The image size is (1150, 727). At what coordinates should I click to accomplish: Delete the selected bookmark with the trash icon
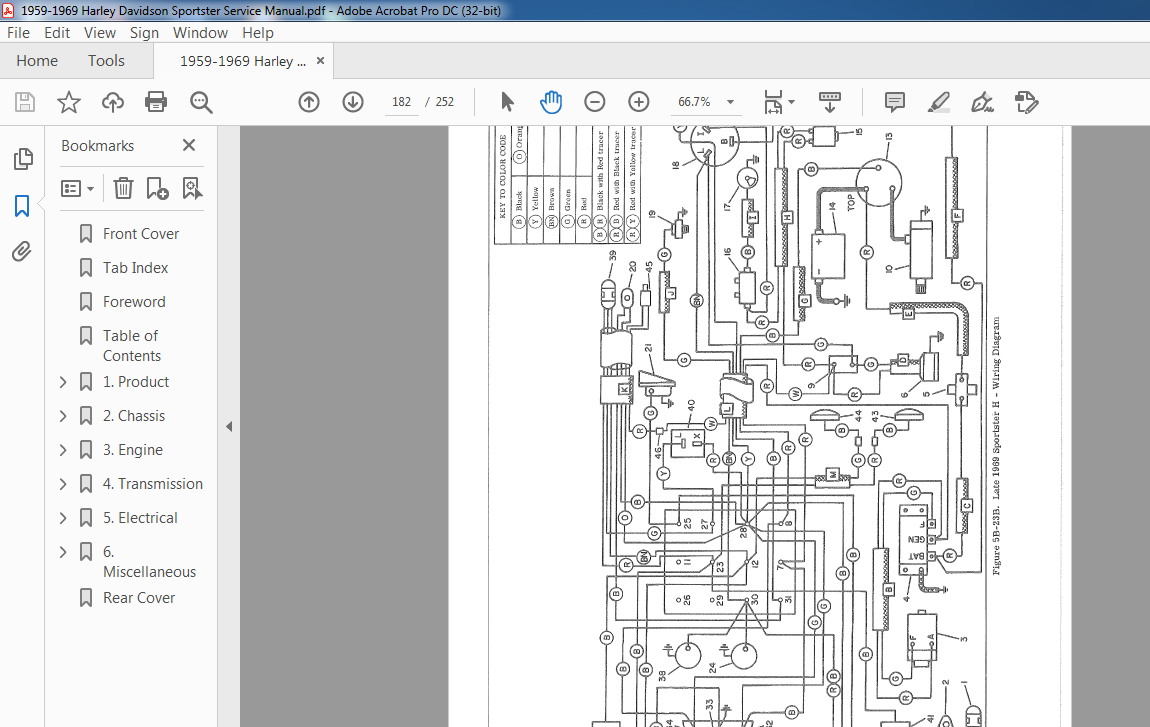coord(123,189)
